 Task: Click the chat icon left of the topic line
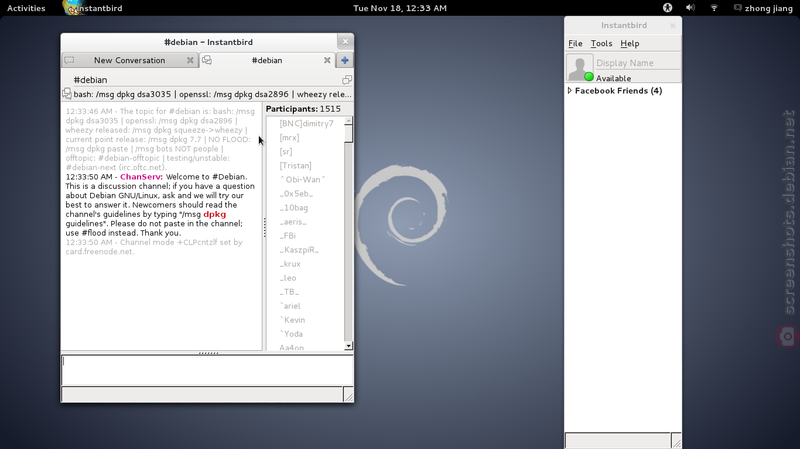pos(67,94)
